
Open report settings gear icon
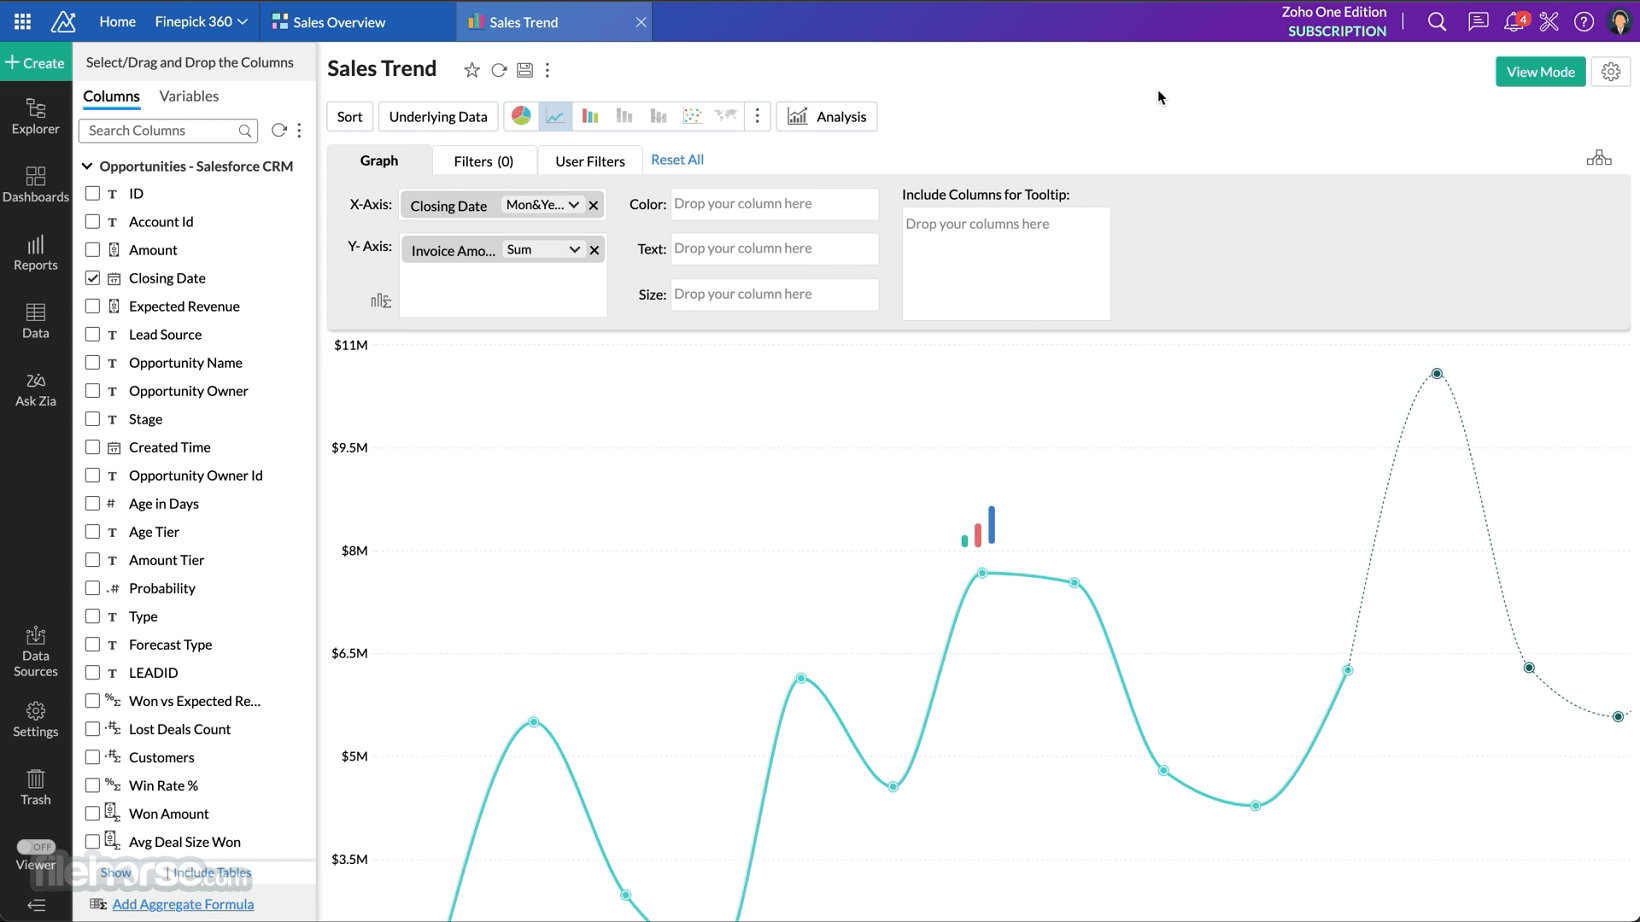(1611, 72)
